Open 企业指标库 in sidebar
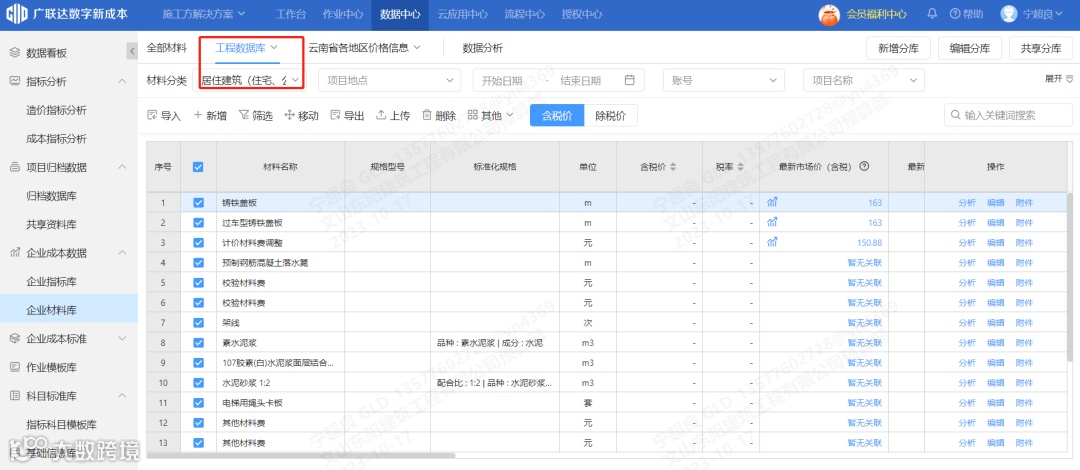This screenshot has width=1080, height=470. tap(51, 281)
